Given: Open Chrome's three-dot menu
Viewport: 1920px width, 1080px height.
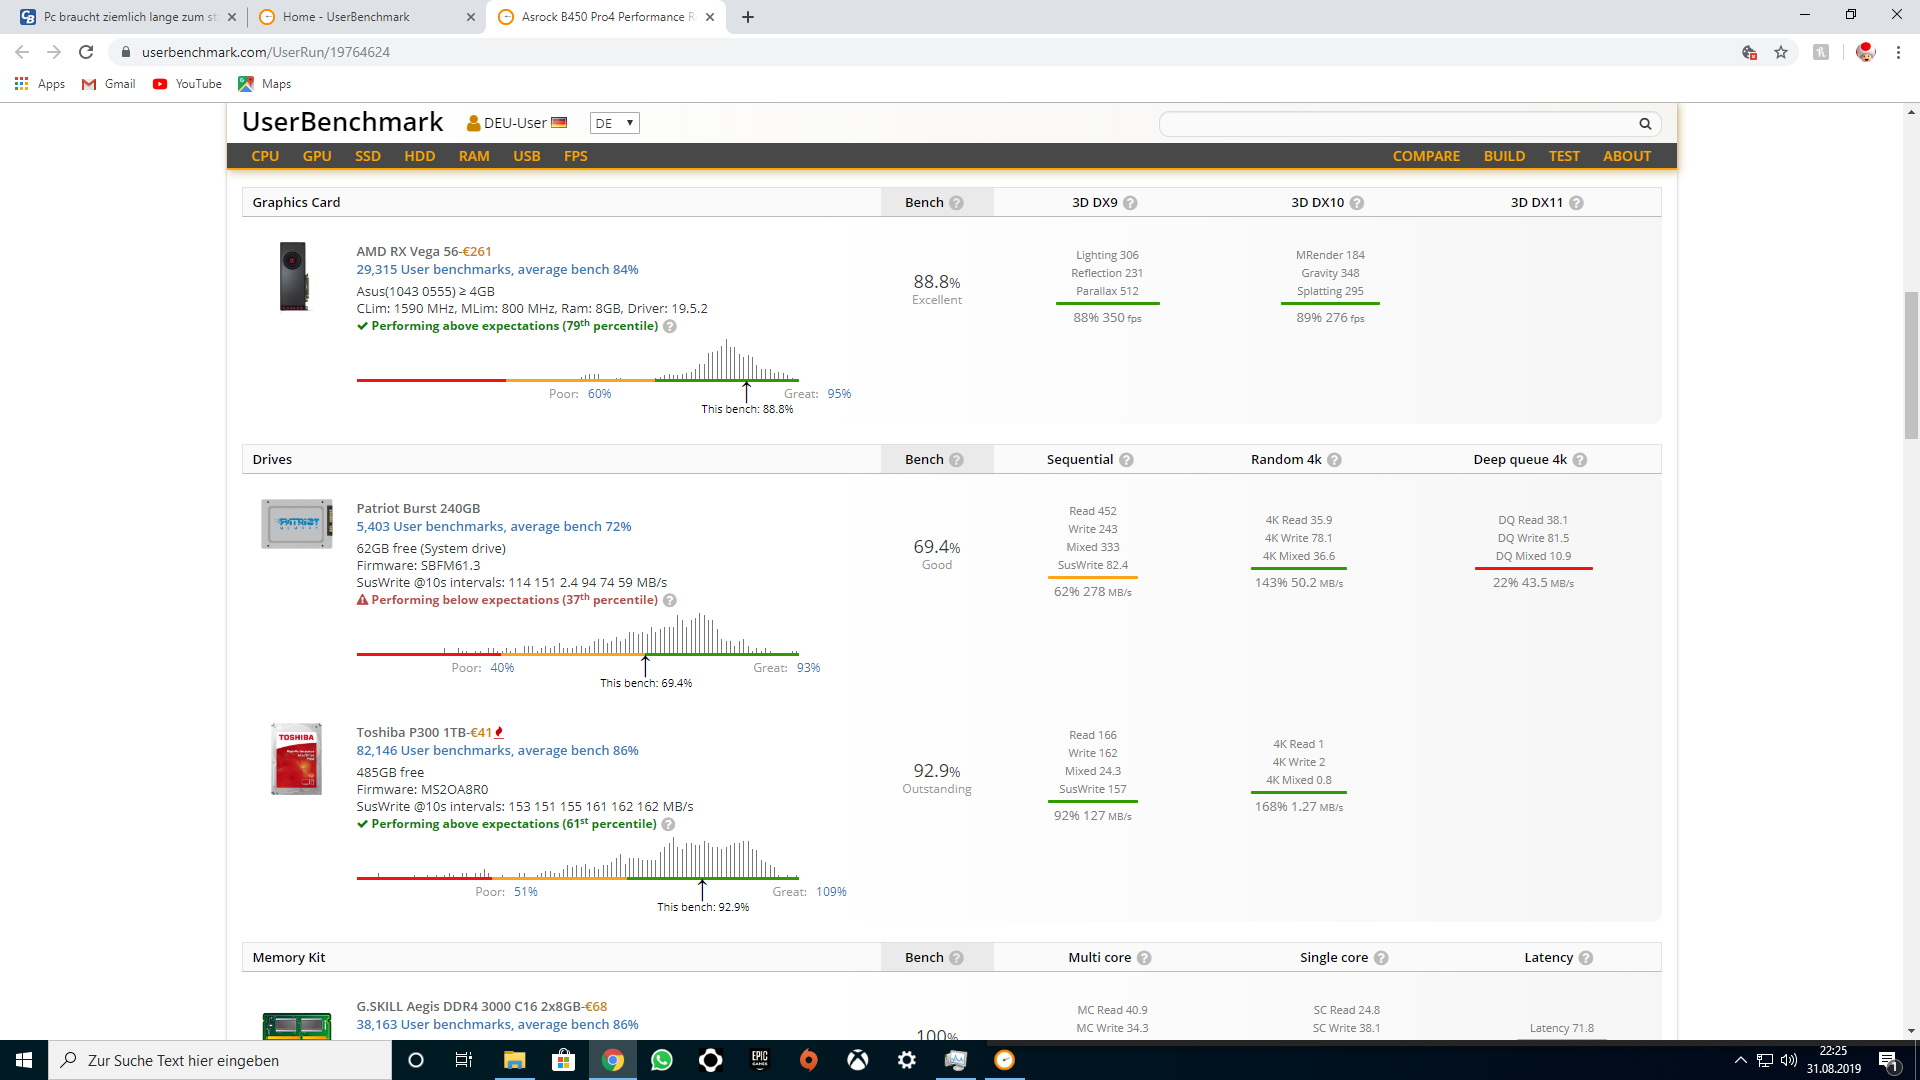Looking at the screenshot, I should pos(1898,52).
